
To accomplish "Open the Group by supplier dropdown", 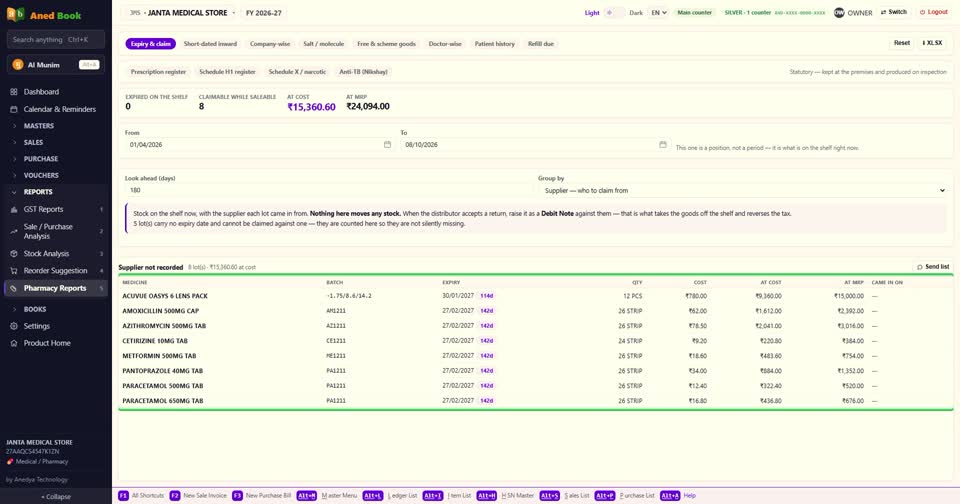I will 744,190.
